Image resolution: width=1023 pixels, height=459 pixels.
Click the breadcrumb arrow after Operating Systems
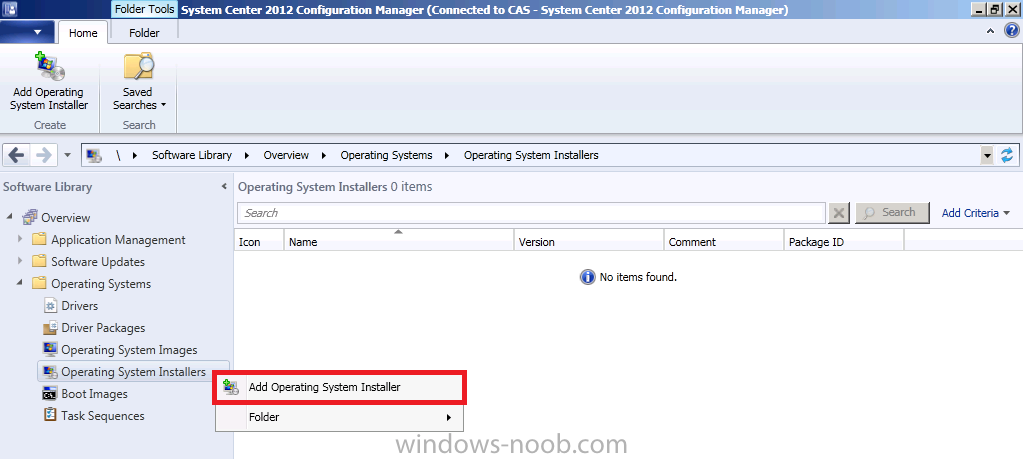click(x=447, y=156)
